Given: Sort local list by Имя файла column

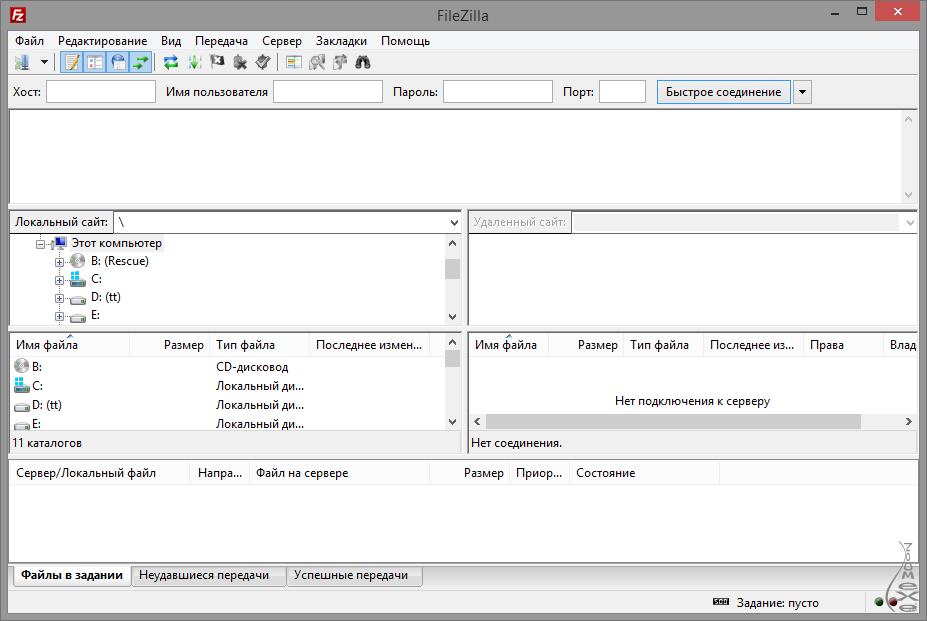Looking at the screenshot, I should point(70,345).
